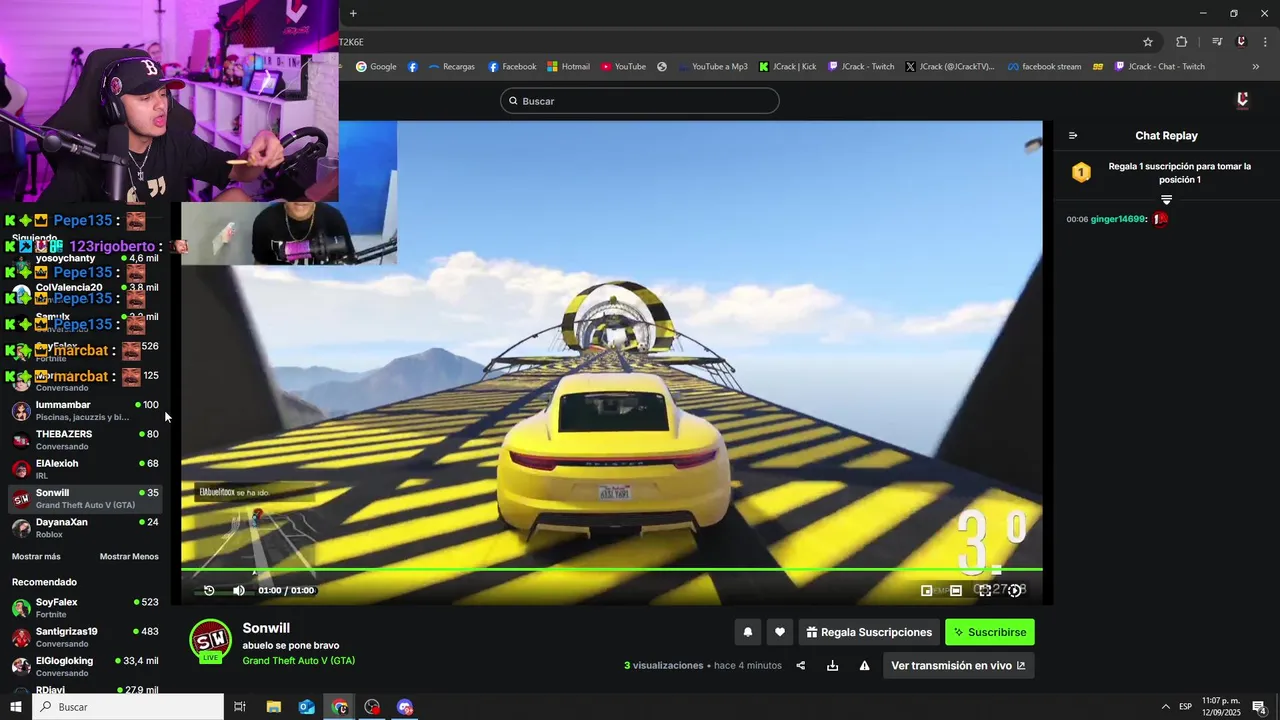Click the Windows taskbar Buscar search box
1280x720 pixels.
coord(128,707)
